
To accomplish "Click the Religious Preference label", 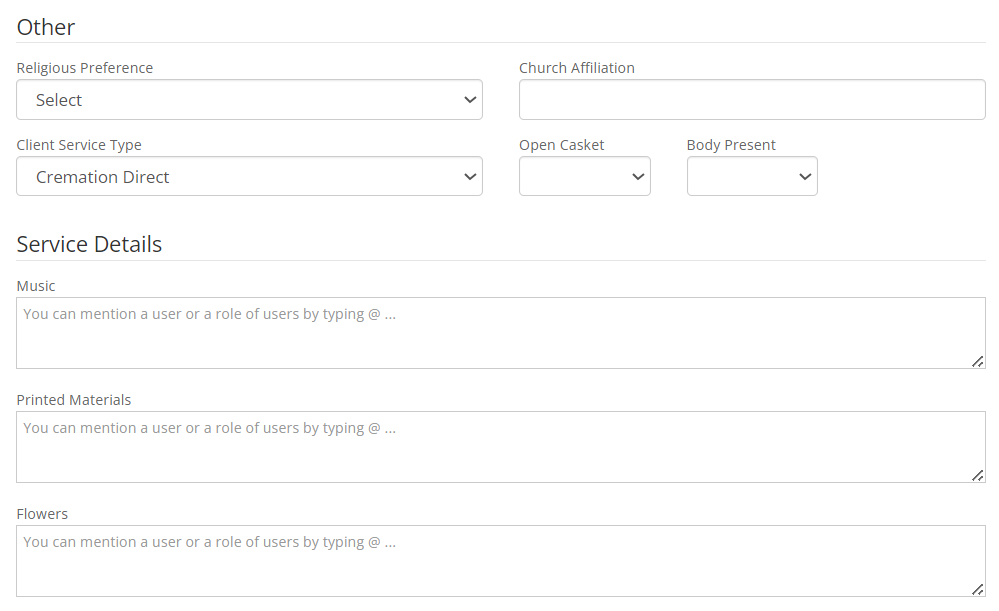I will (x=84, y=67).
